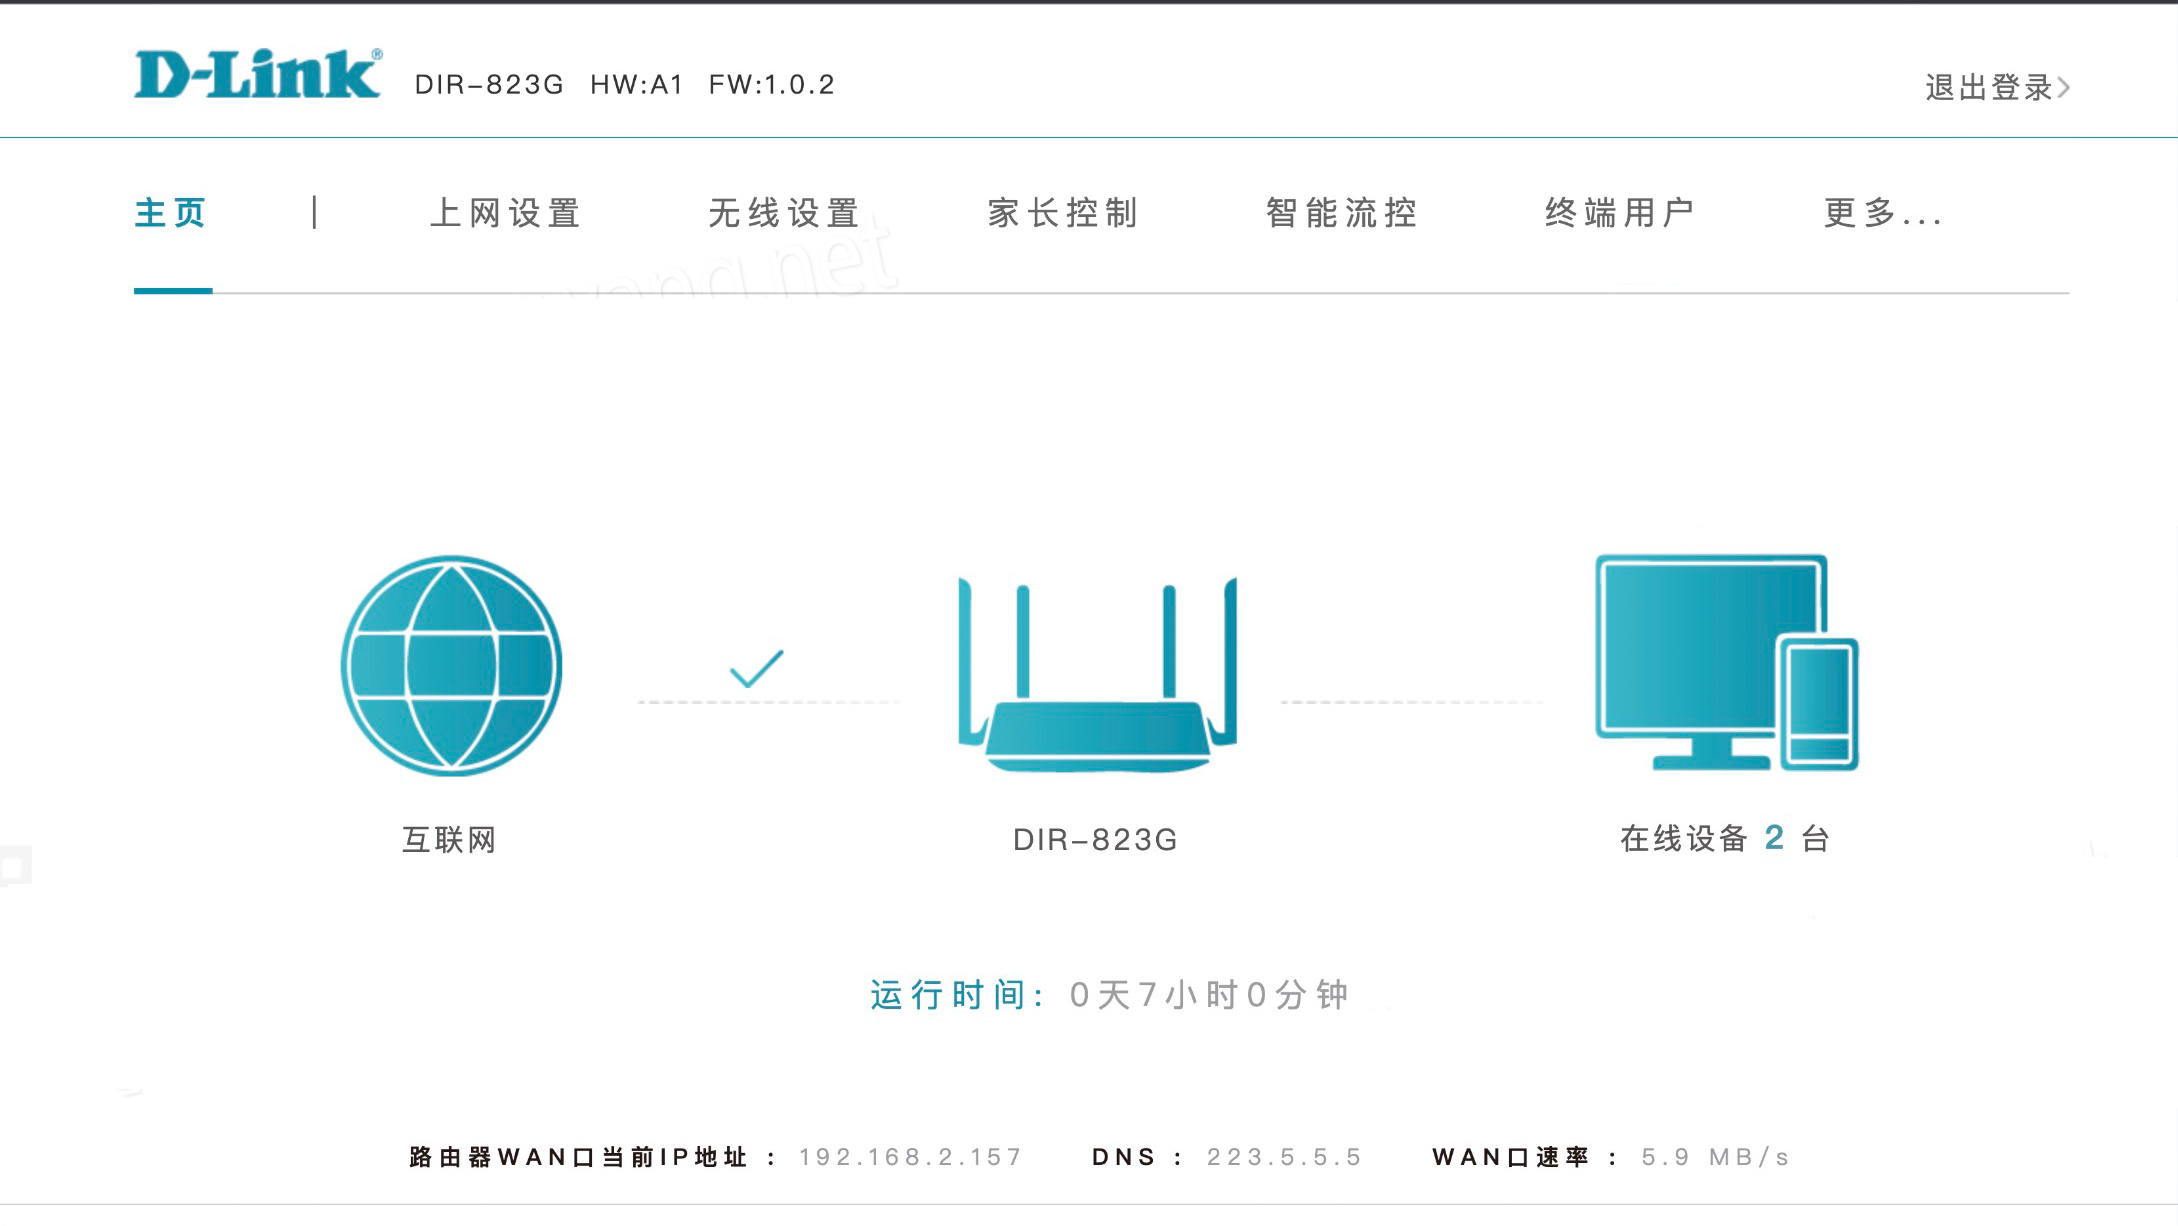Click the WAN口速率 label
2178x1226 pixels.
[x=1525, y=1157]
